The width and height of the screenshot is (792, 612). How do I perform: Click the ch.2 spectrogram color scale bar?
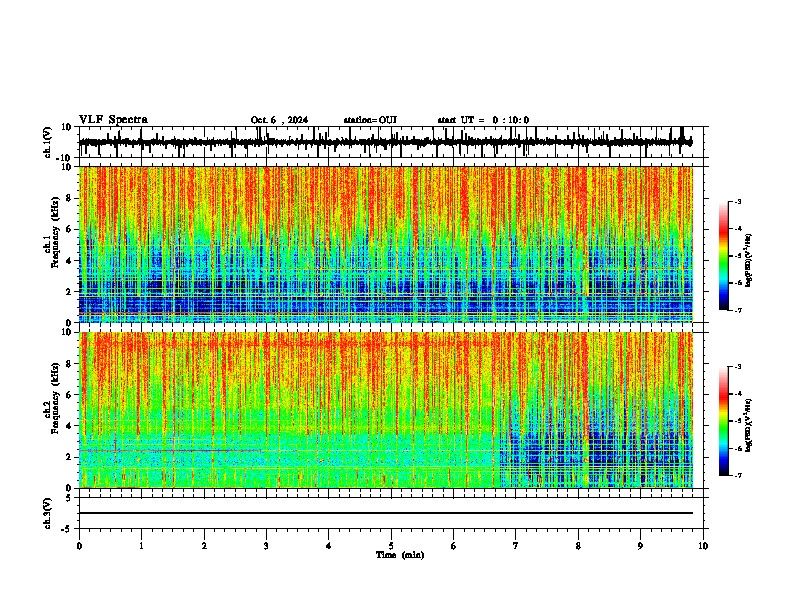pyautogui.click(x=723, y=421)
